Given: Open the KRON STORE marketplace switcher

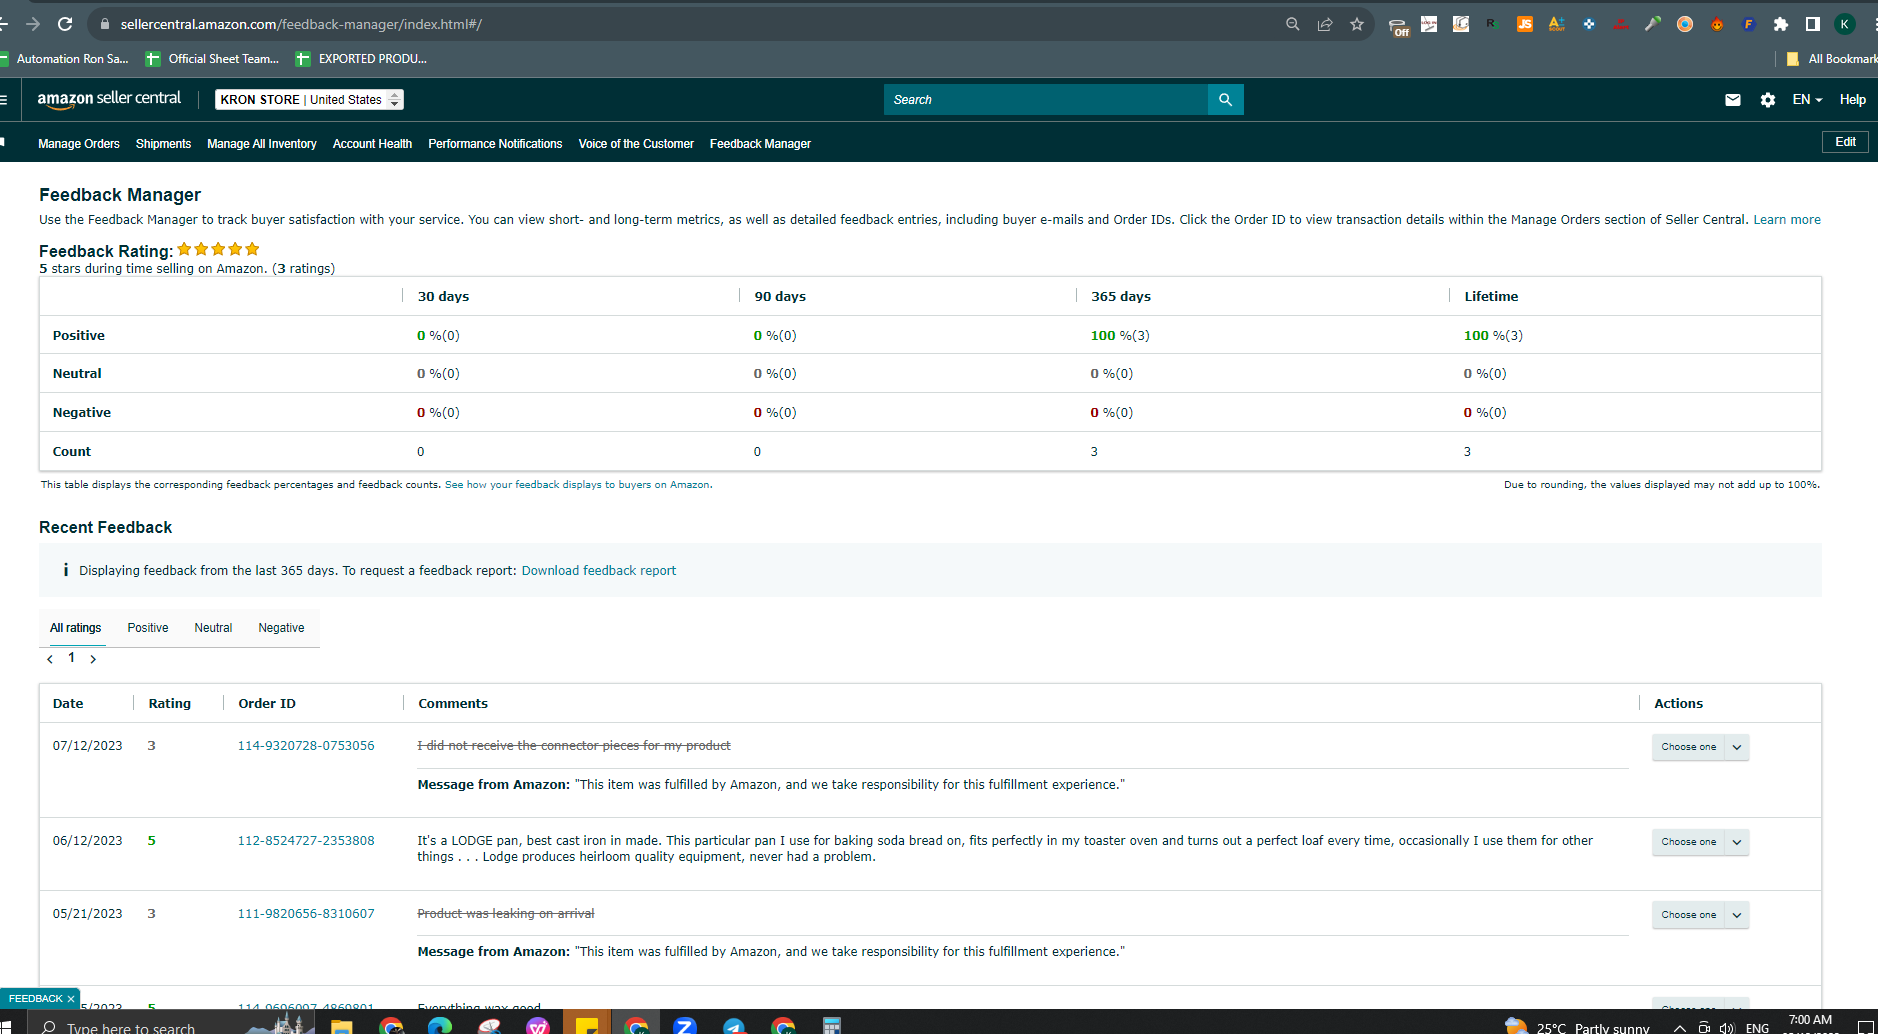Looking at the screenshot, I should tap(310, 100).
